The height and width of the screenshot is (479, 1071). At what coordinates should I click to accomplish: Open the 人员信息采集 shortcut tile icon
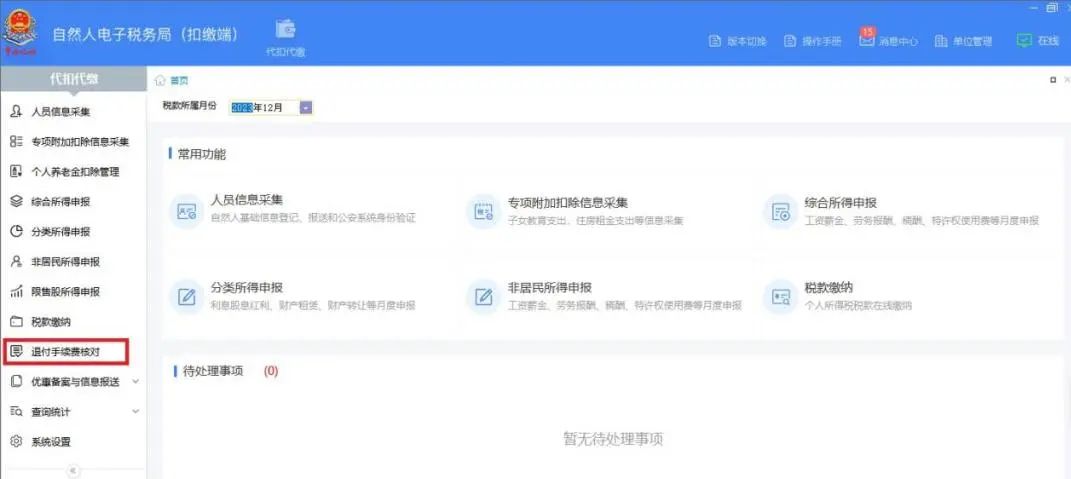coord(186,211)
